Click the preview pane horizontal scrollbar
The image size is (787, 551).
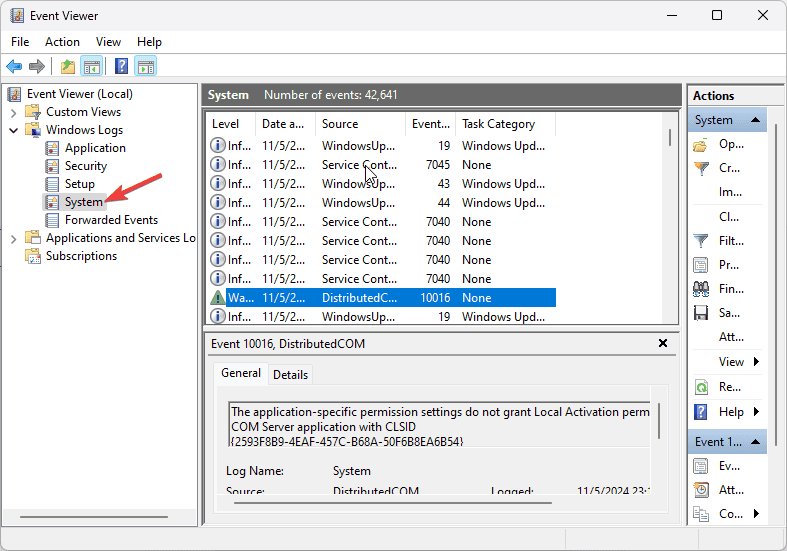pyautogui.click(x=392, y=502)
